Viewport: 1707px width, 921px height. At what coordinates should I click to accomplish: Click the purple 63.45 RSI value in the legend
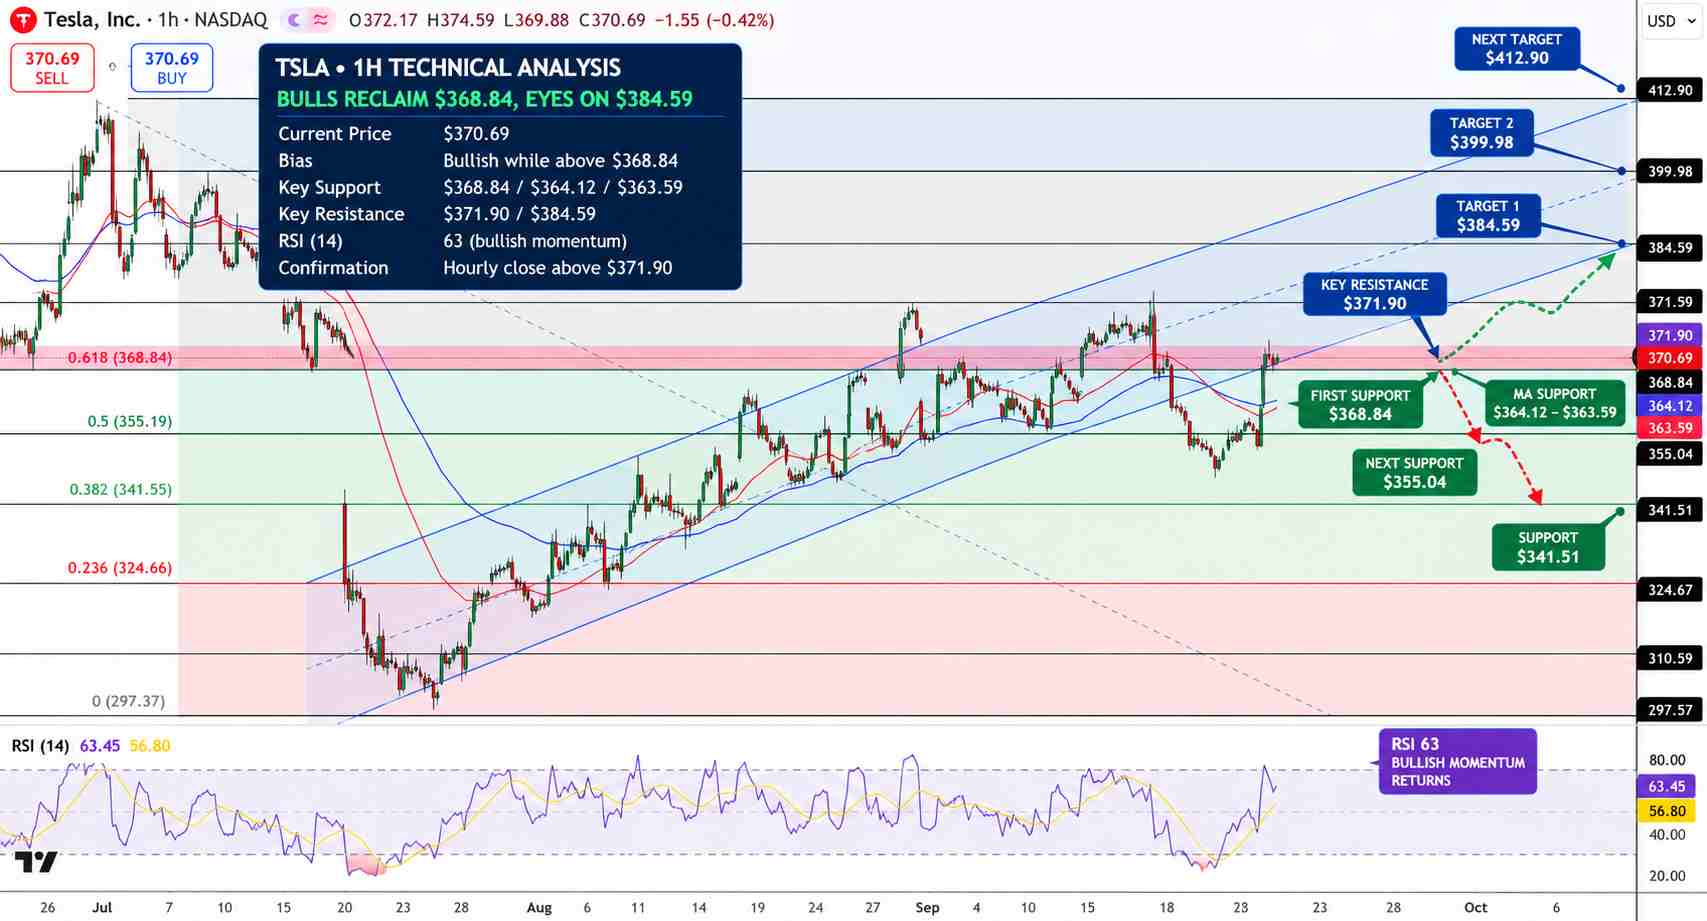[x=100, y=746]
